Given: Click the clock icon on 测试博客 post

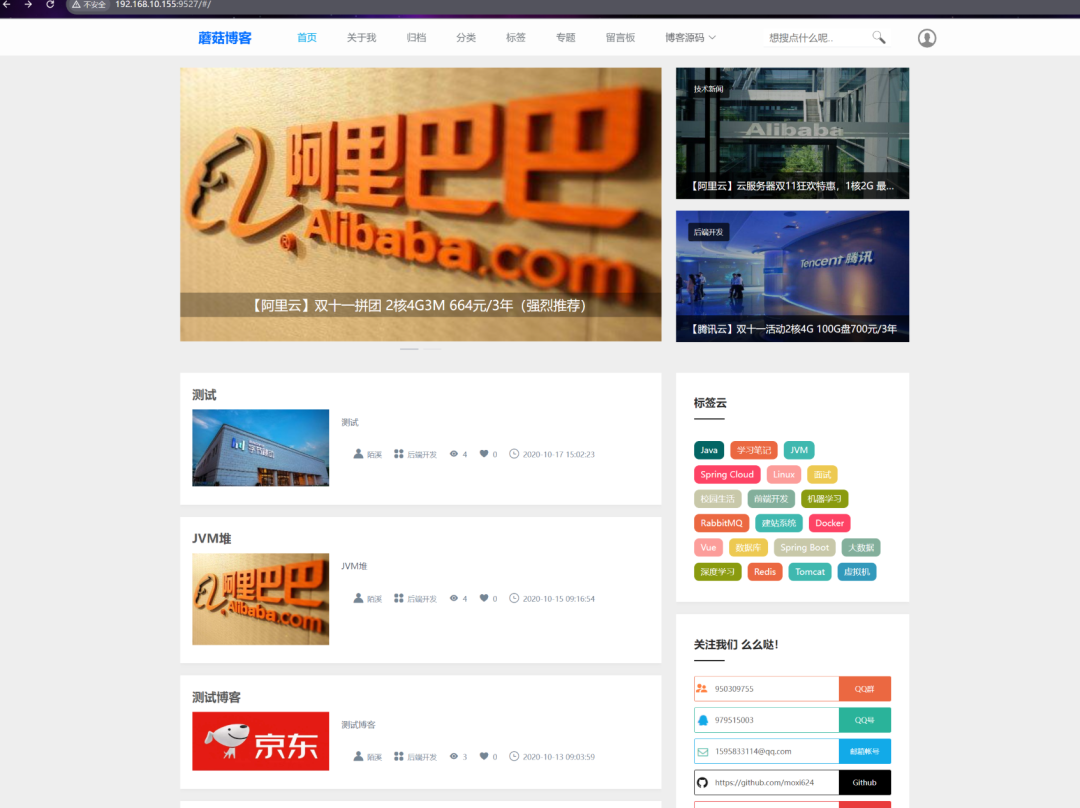Looking at the screenshot, I should click(x=514, y=756).
